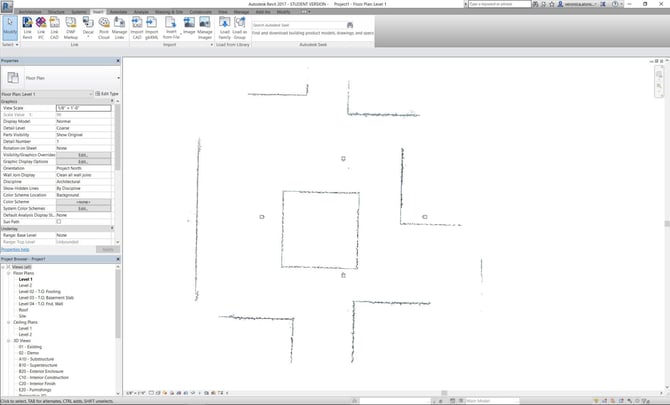This screenshot has height=405, width=670.
Task: Open the Floor Plan type selector dropdown
Action: click(117, 78)
